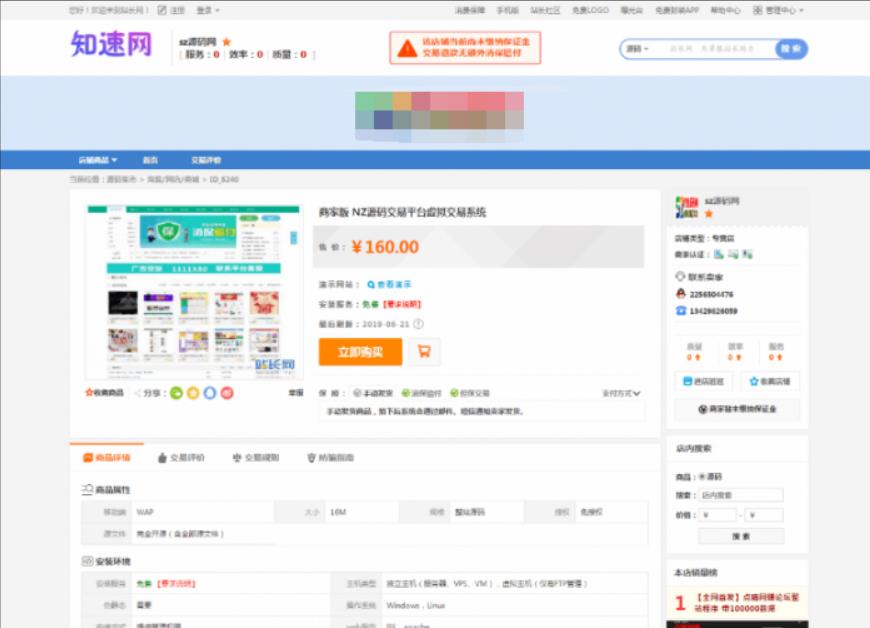
Task: Click the 查看演示 demo link
Action: [389, 285]
